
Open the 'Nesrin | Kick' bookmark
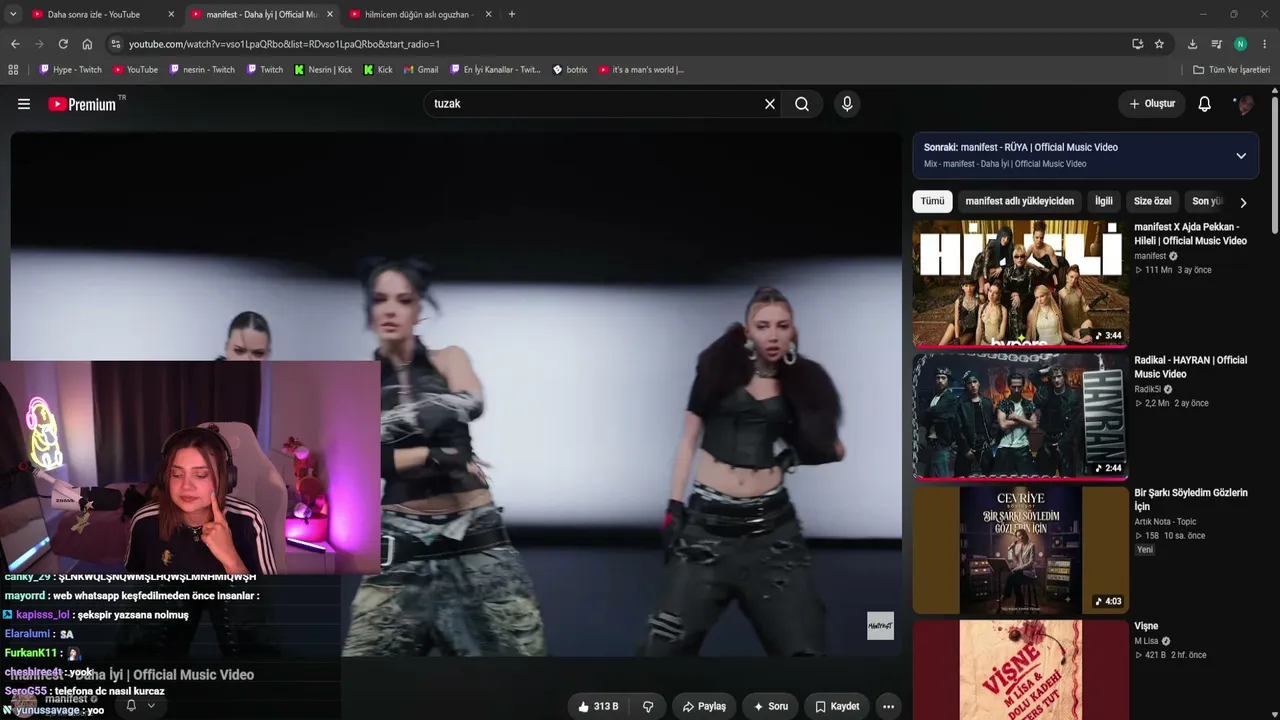coord(323,70)
